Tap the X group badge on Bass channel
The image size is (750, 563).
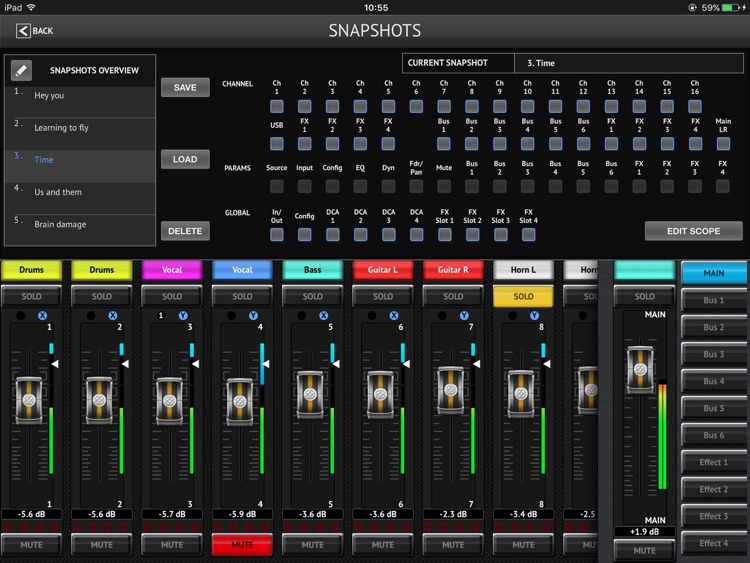tap(324, 315)
